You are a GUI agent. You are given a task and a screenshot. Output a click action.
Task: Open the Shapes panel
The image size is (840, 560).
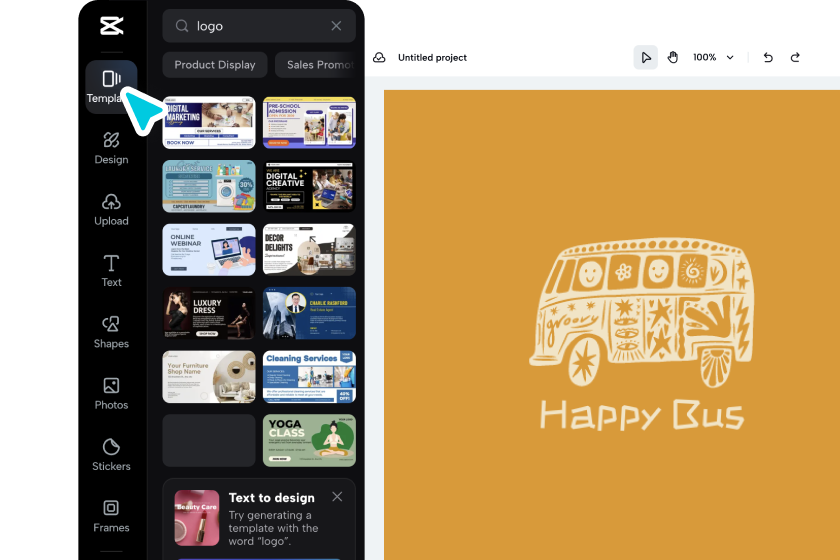(111, 331)
